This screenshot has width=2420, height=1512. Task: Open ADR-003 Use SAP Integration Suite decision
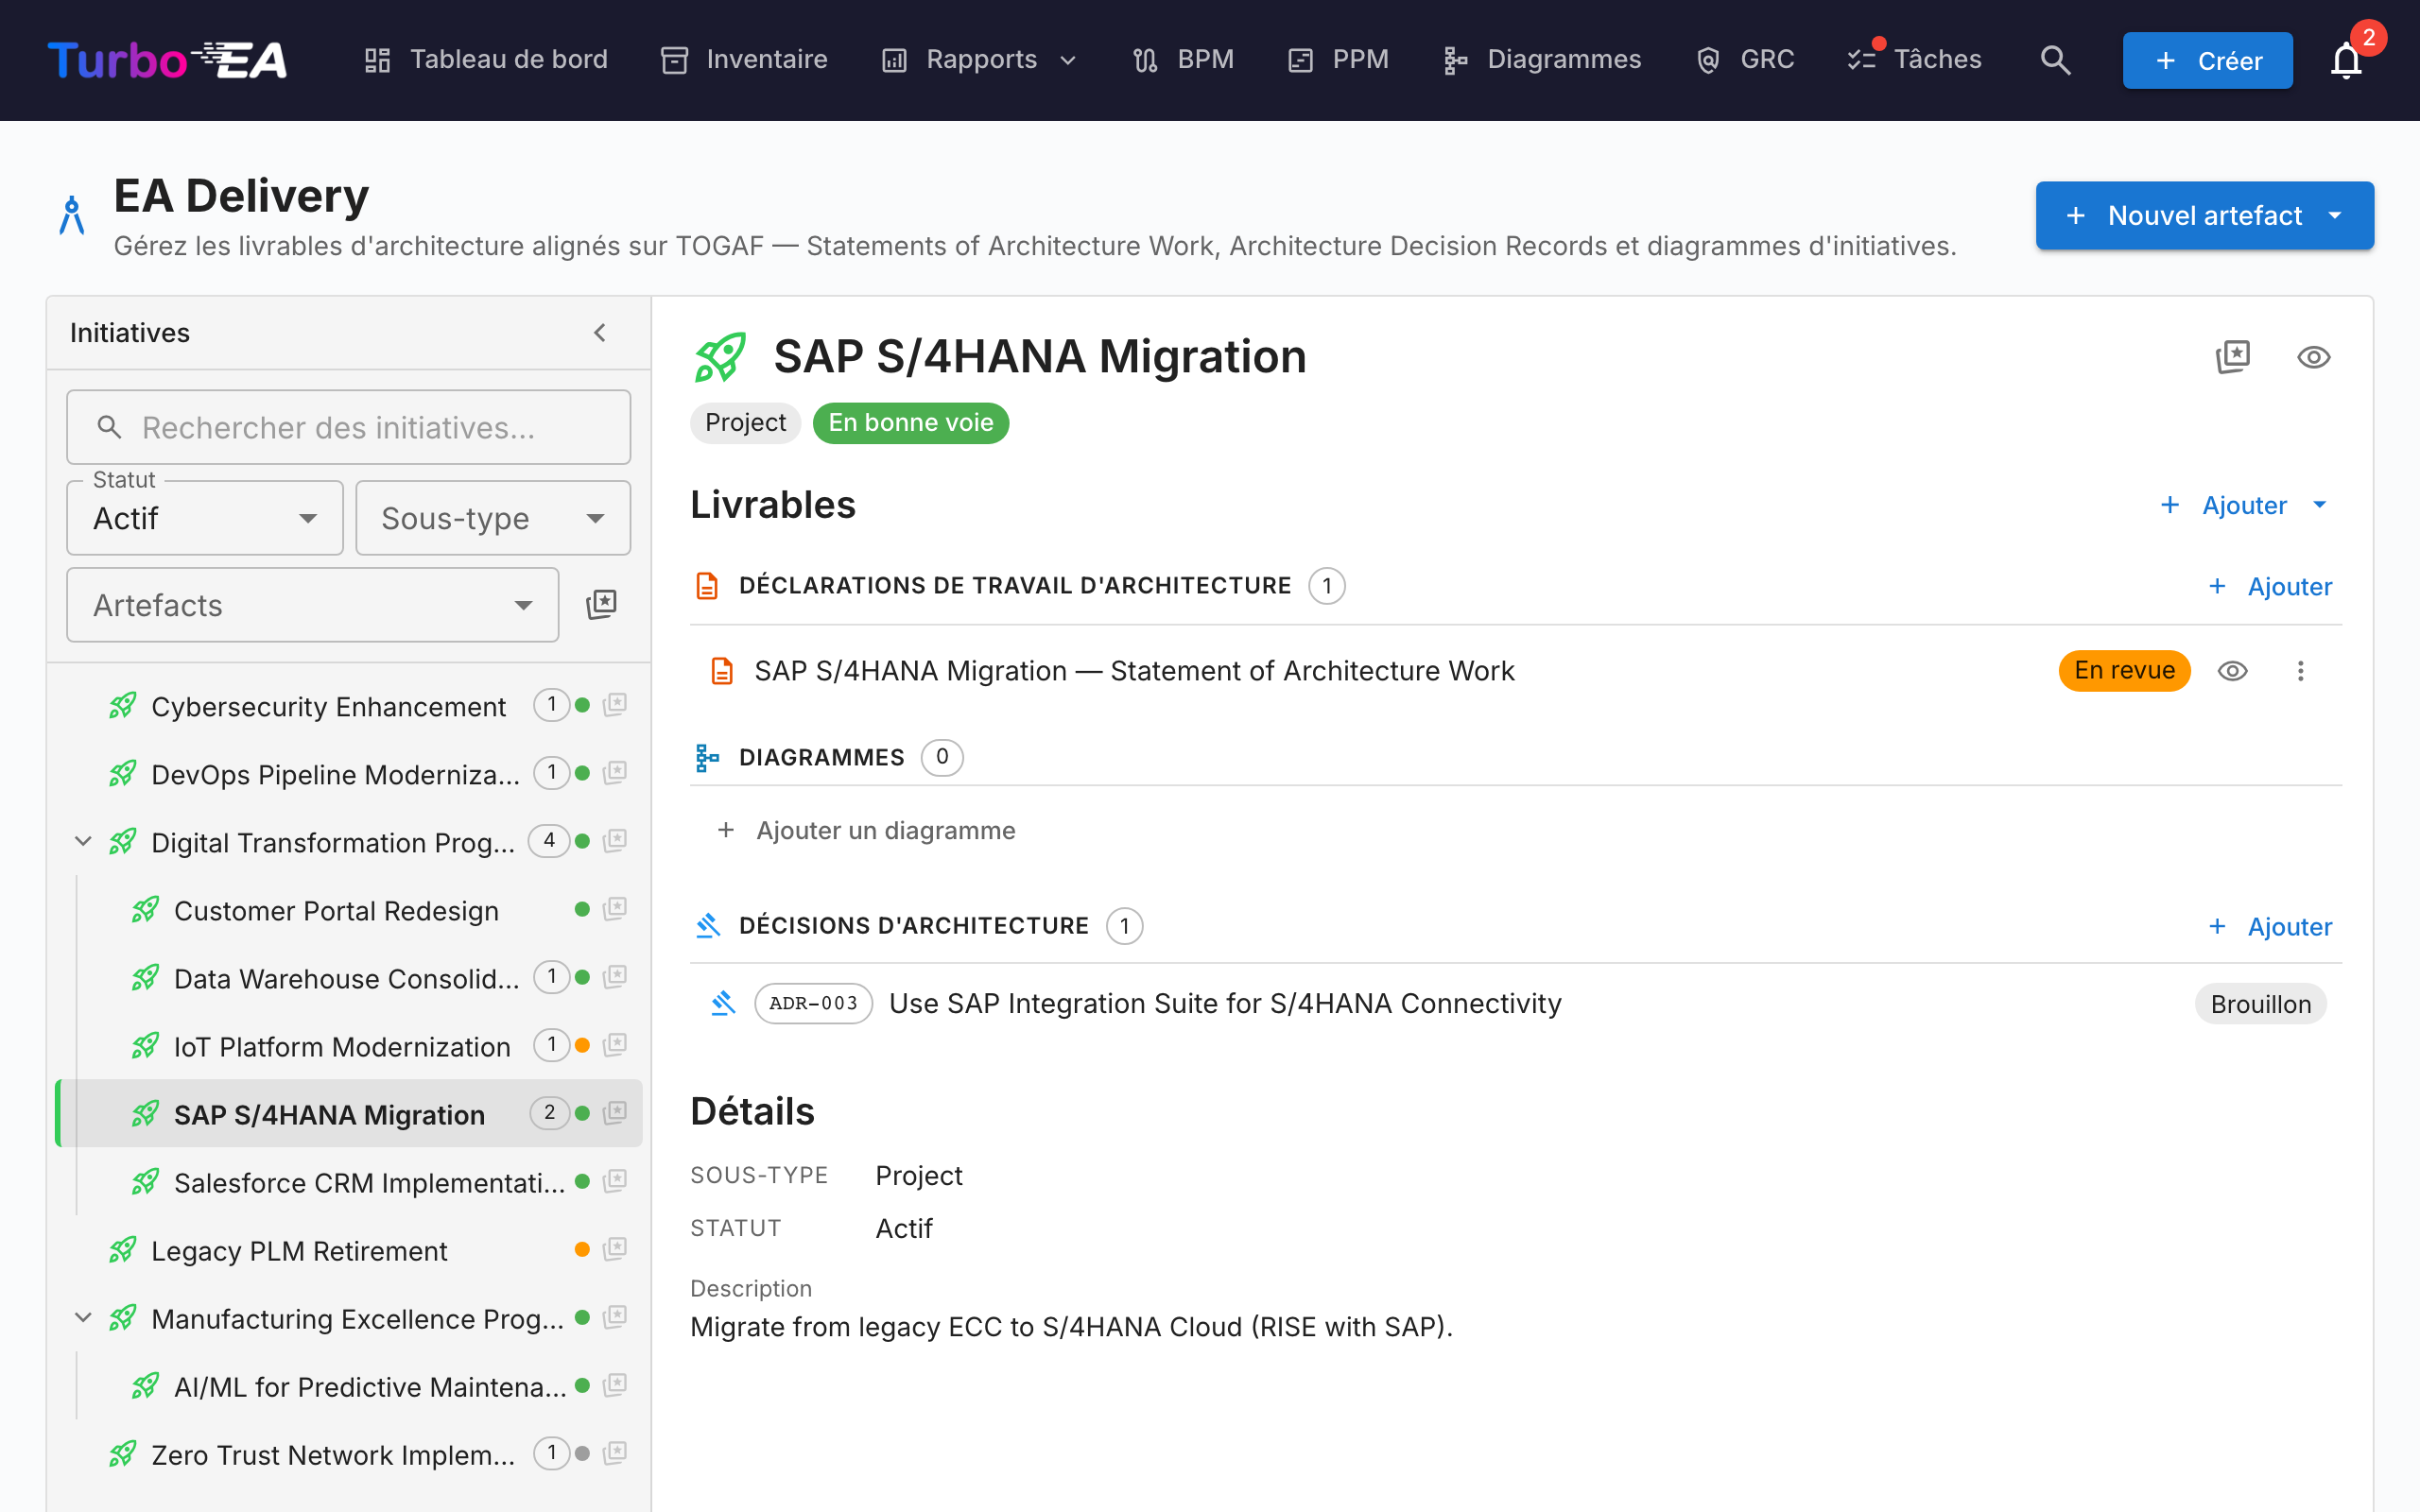pos(1224,1003)
